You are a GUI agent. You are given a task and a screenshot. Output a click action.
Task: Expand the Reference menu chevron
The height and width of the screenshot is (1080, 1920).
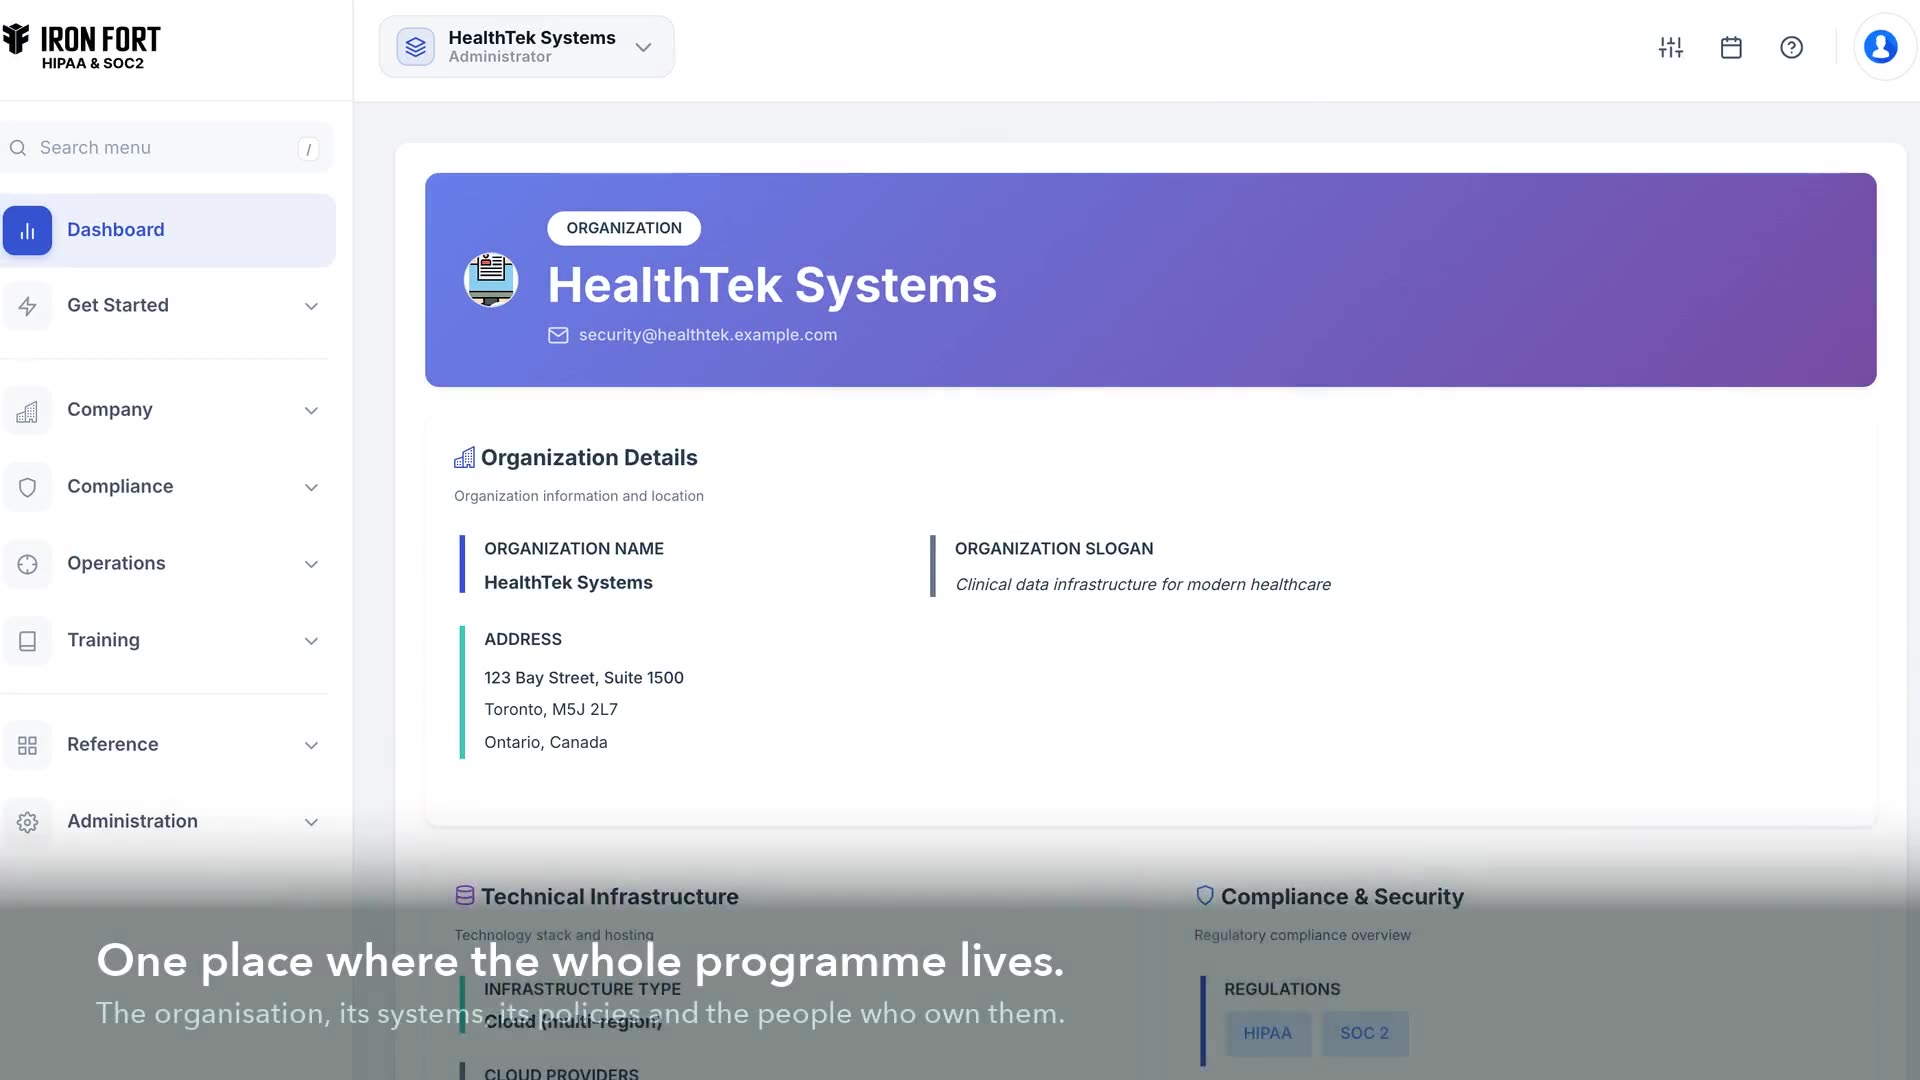pos(311,746)
